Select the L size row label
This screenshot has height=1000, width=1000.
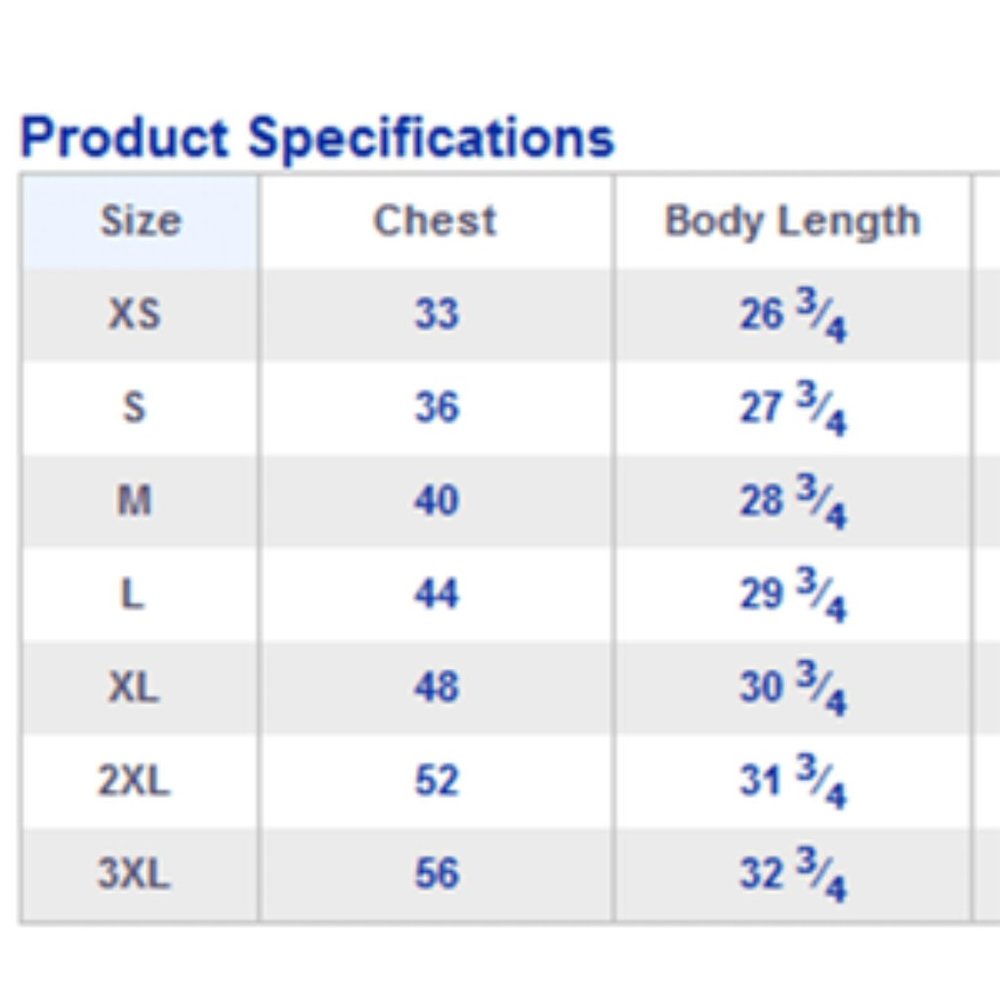pyautogui.click(x=134, y=594)
